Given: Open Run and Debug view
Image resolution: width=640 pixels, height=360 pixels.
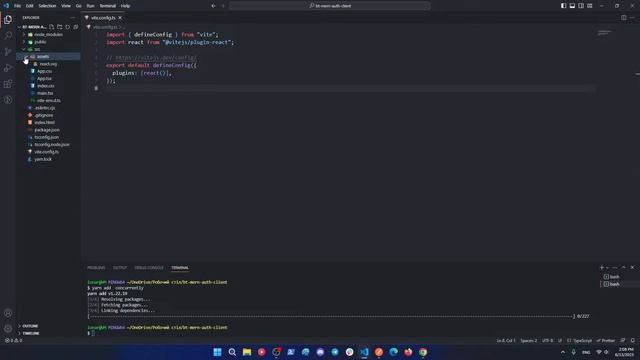Looking at the screenshot, I should pos(8,68).
